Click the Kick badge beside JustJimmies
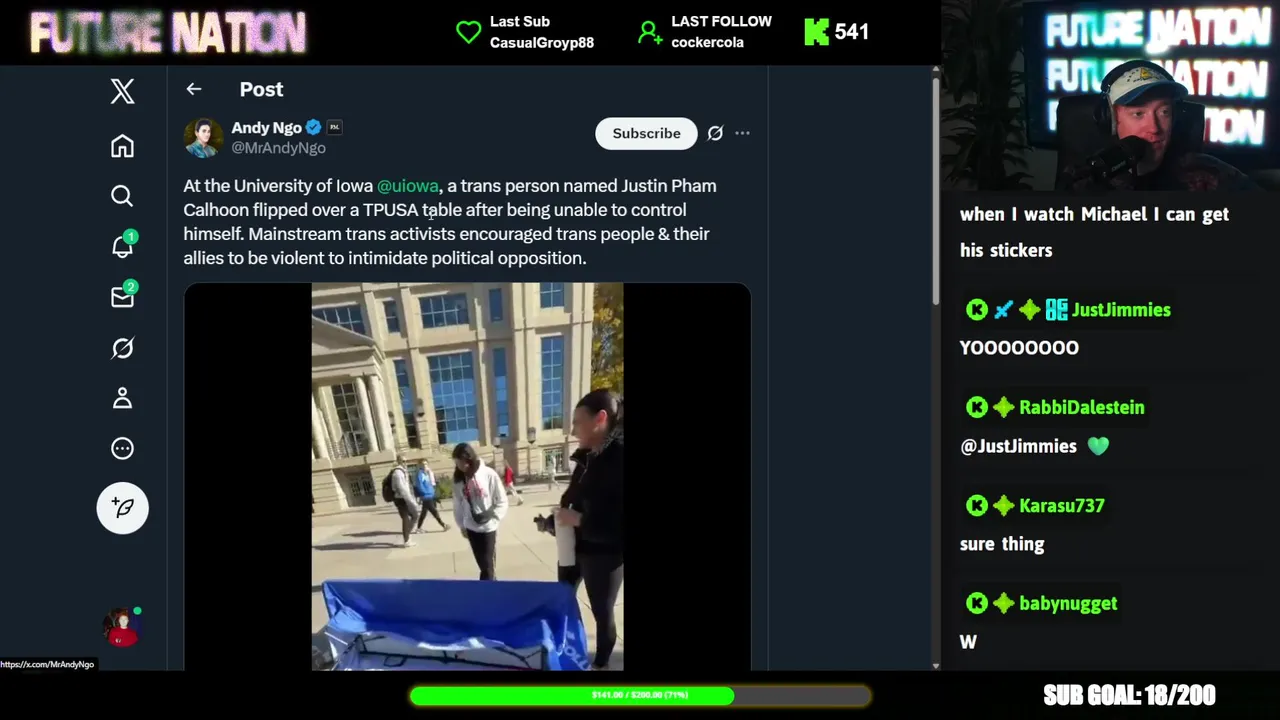This screenshot has height=720, width=1280. pyautogui.click(x=977, y=310)
